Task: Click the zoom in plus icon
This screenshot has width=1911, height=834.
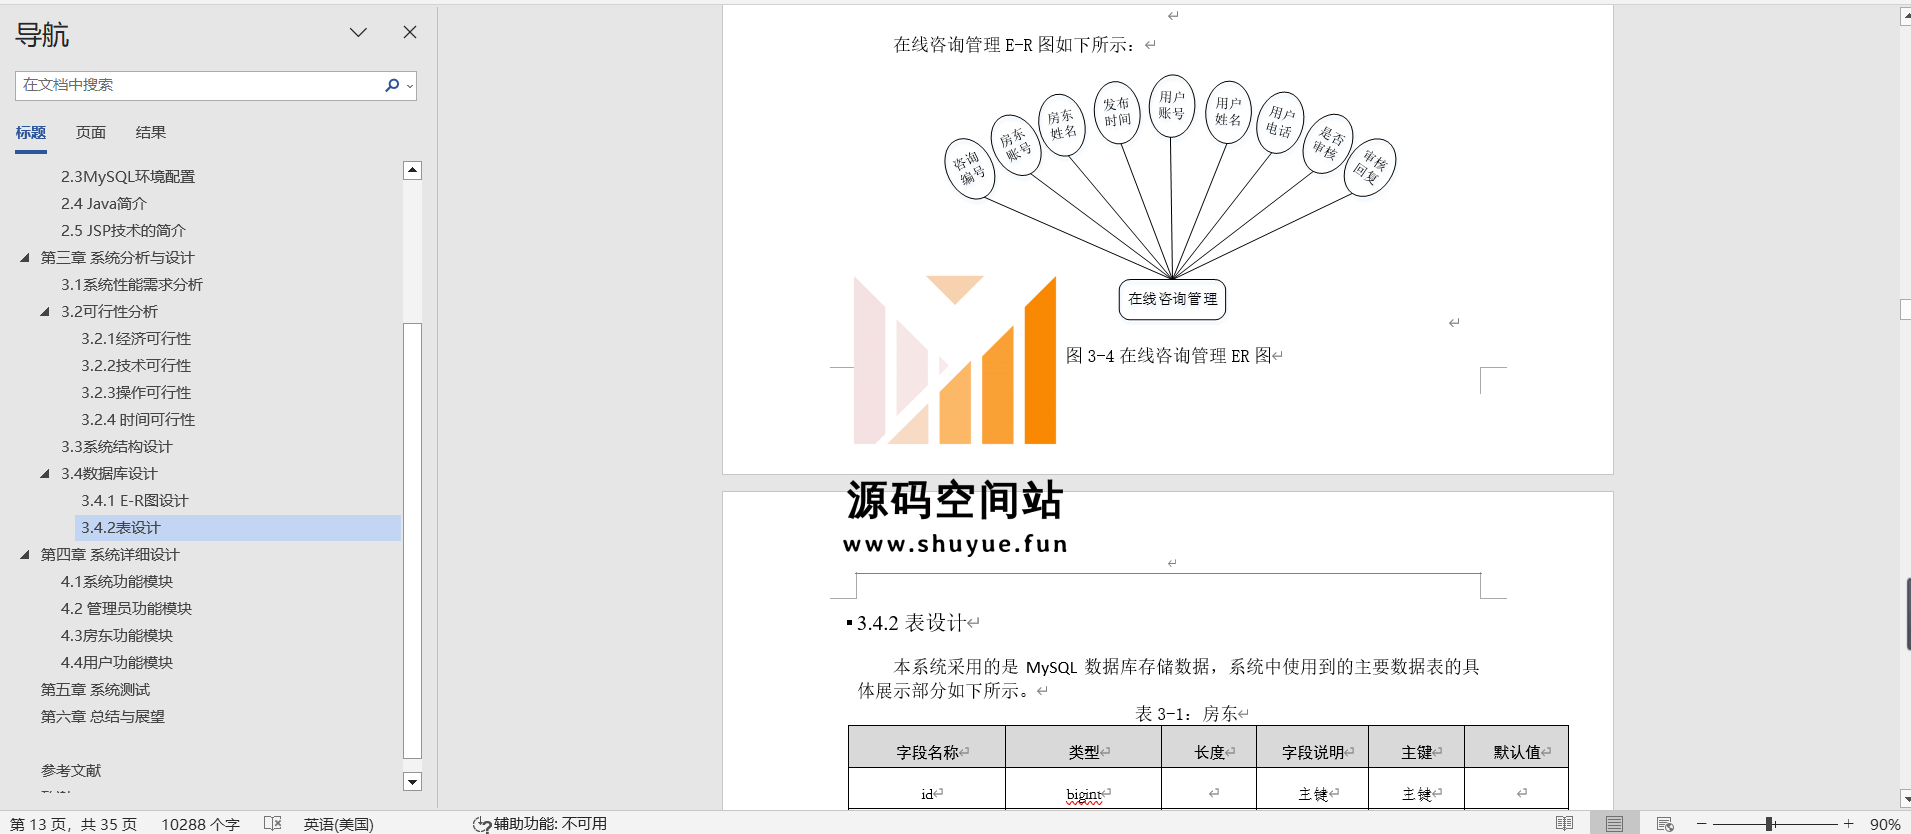Action: 1849,823
